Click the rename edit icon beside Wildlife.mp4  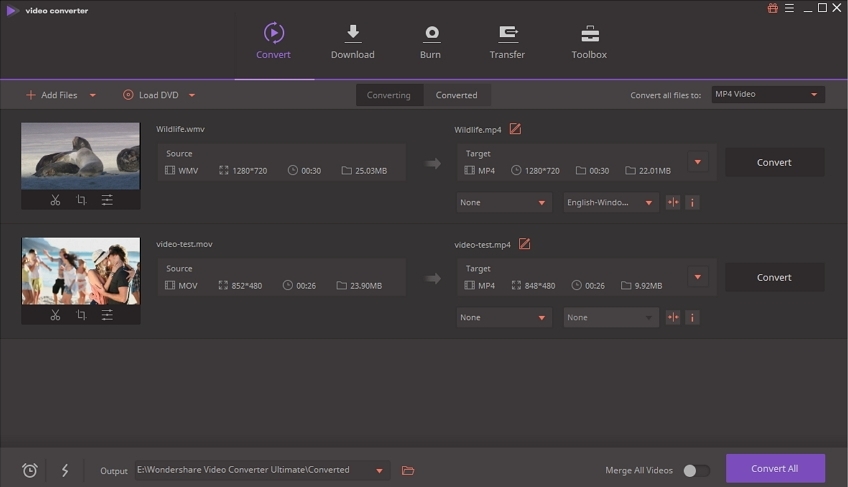[515, 129]
